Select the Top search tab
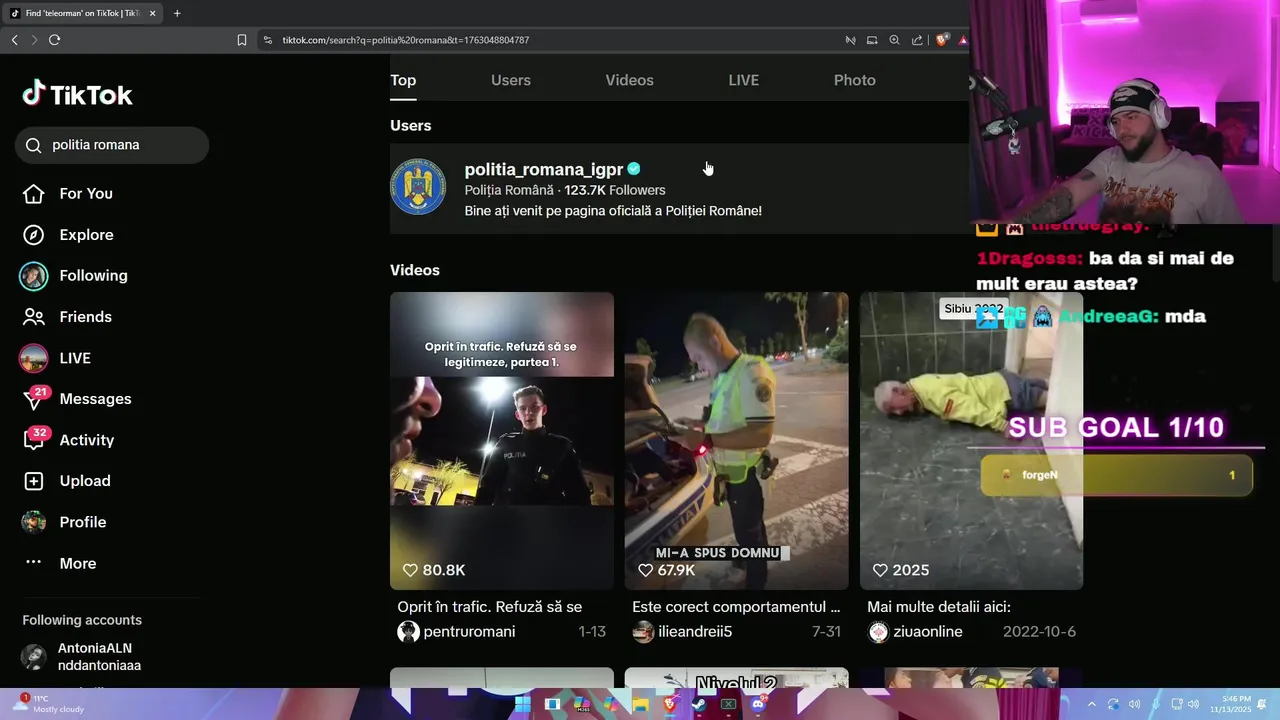 click(403, 80)
